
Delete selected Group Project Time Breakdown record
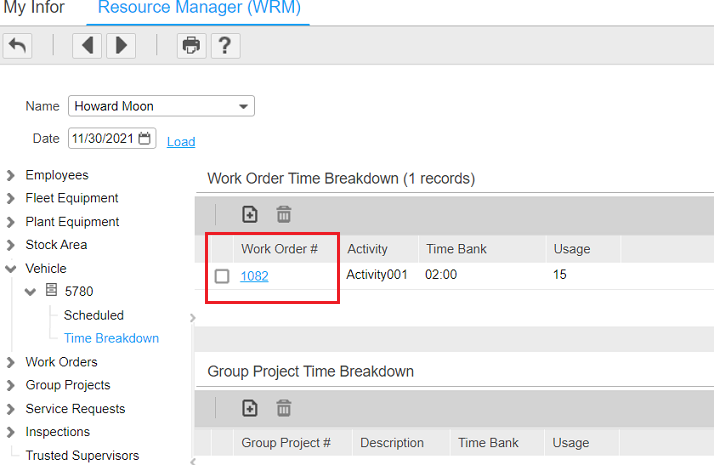click(284, 407)
